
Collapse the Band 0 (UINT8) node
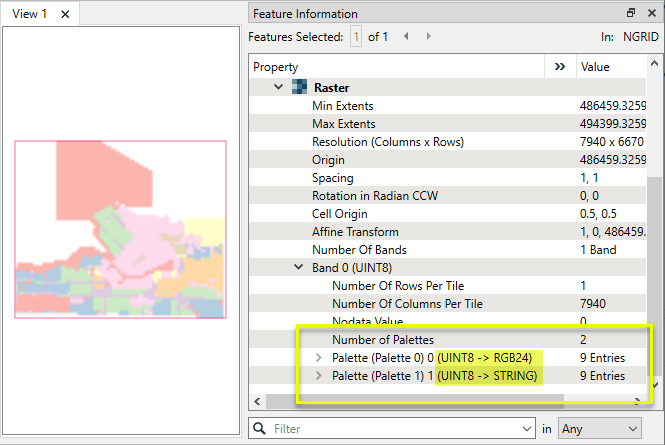coord(298,268)
